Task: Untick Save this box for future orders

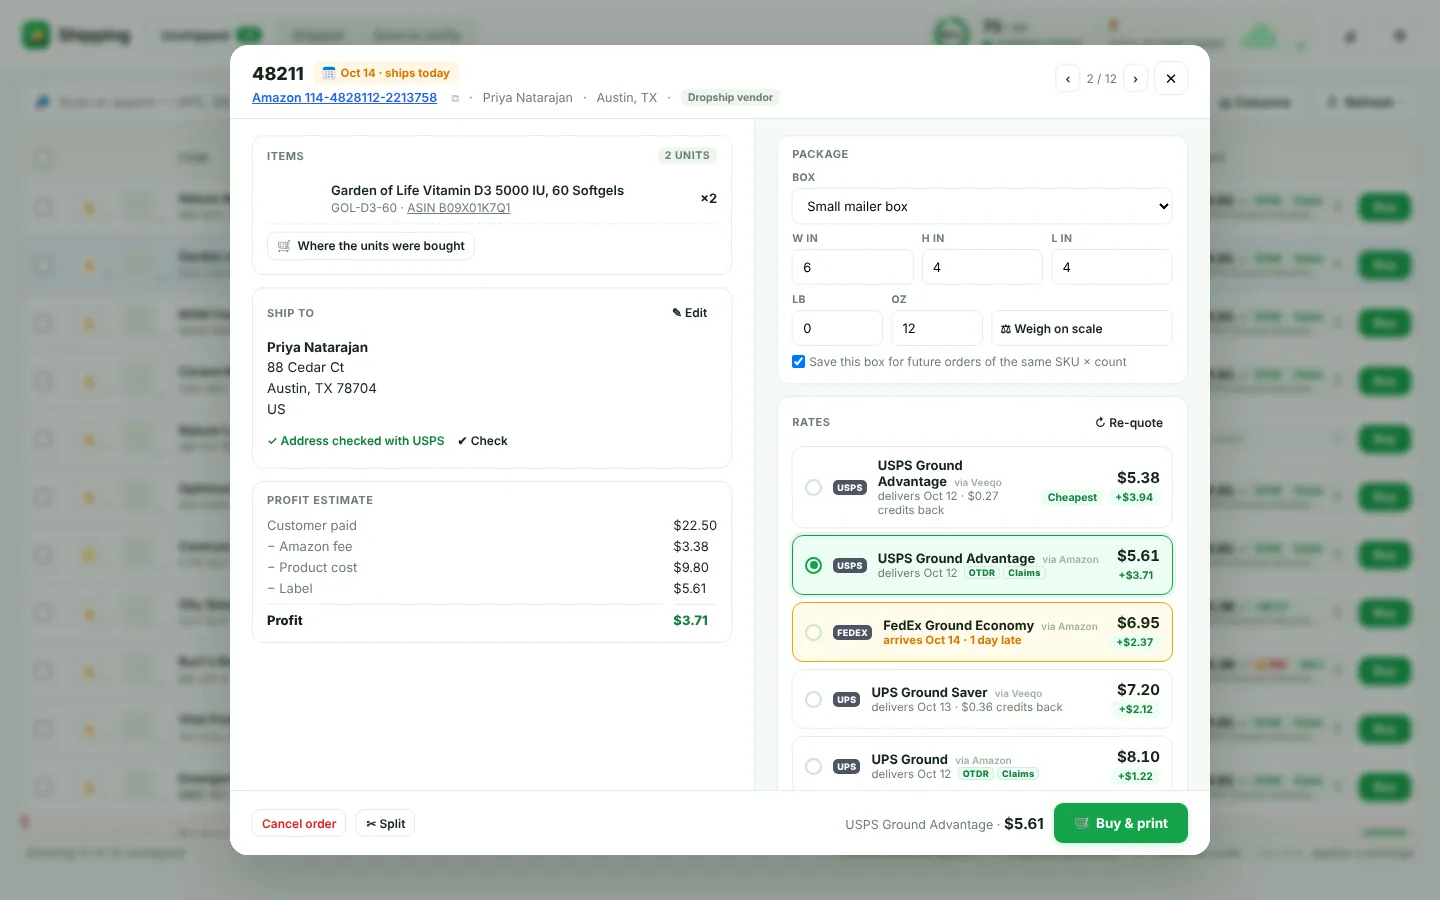Action: click(799, 362)
